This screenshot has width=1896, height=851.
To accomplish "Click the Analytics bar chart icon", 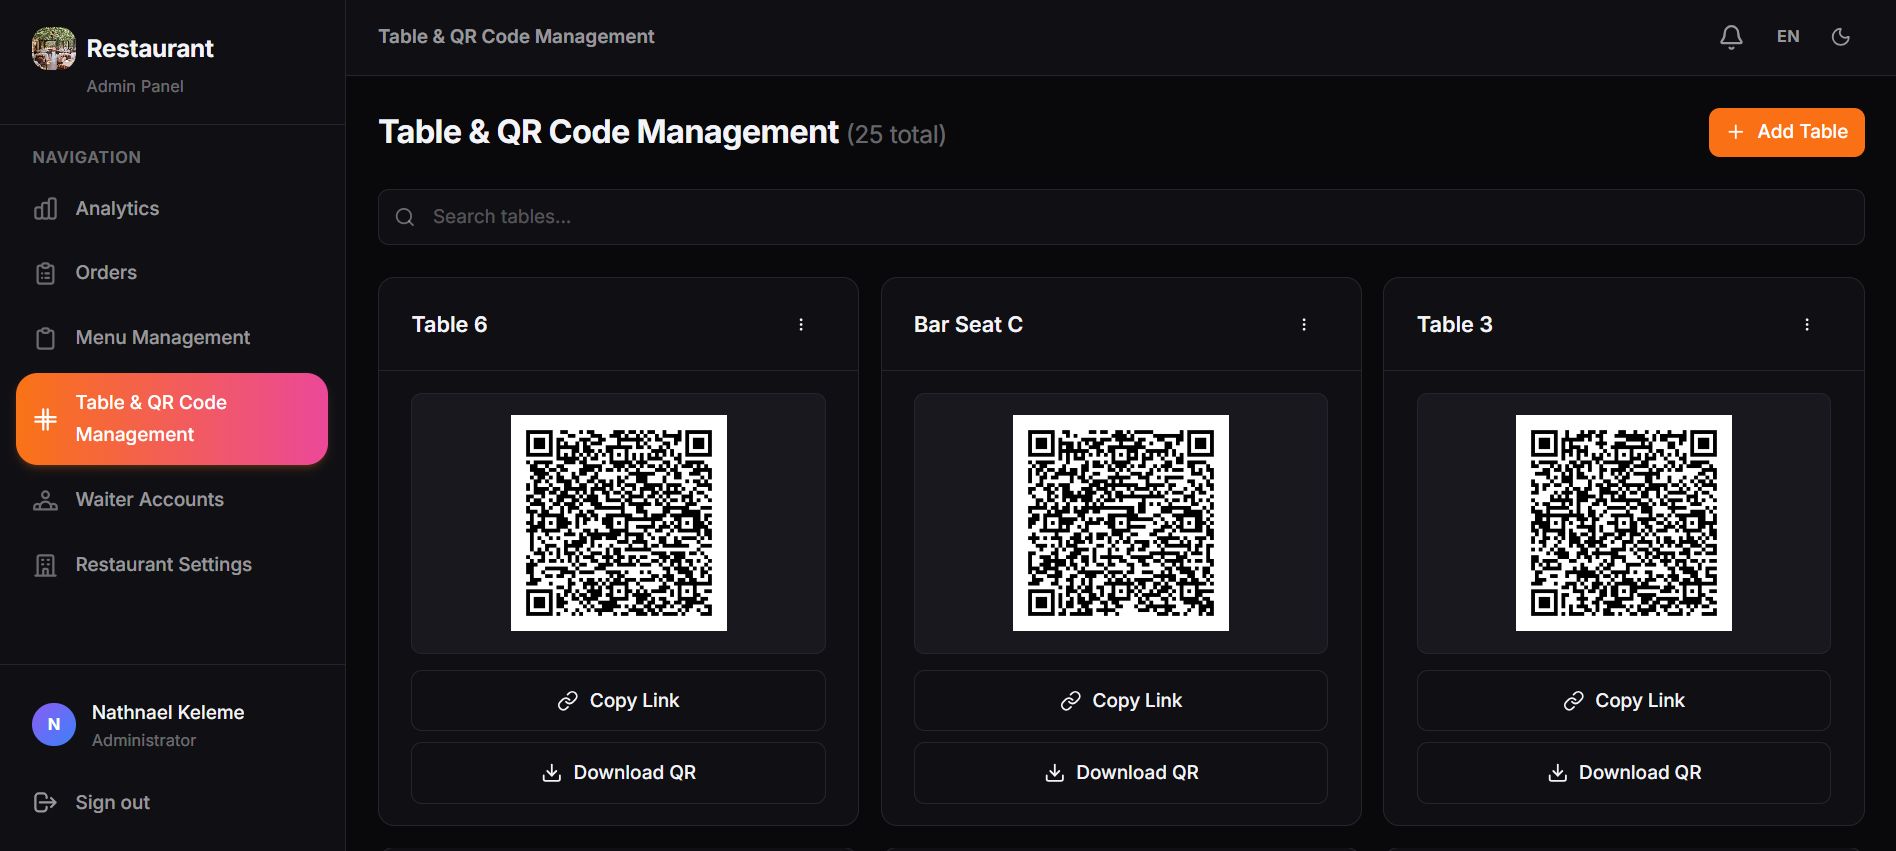I will 45,208.
